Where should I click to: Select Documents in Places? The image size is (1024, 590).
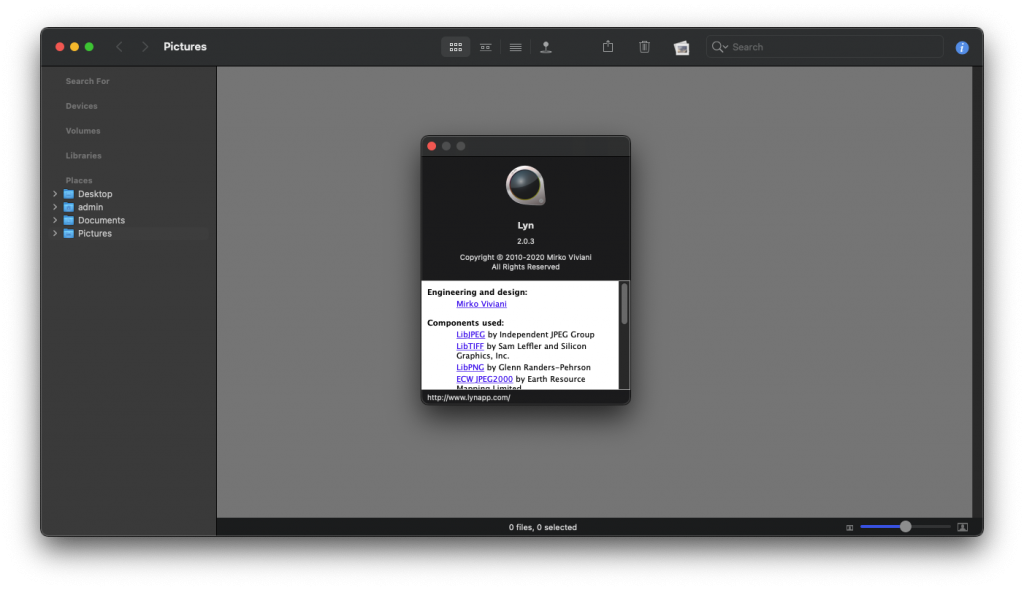pos(101,220)
